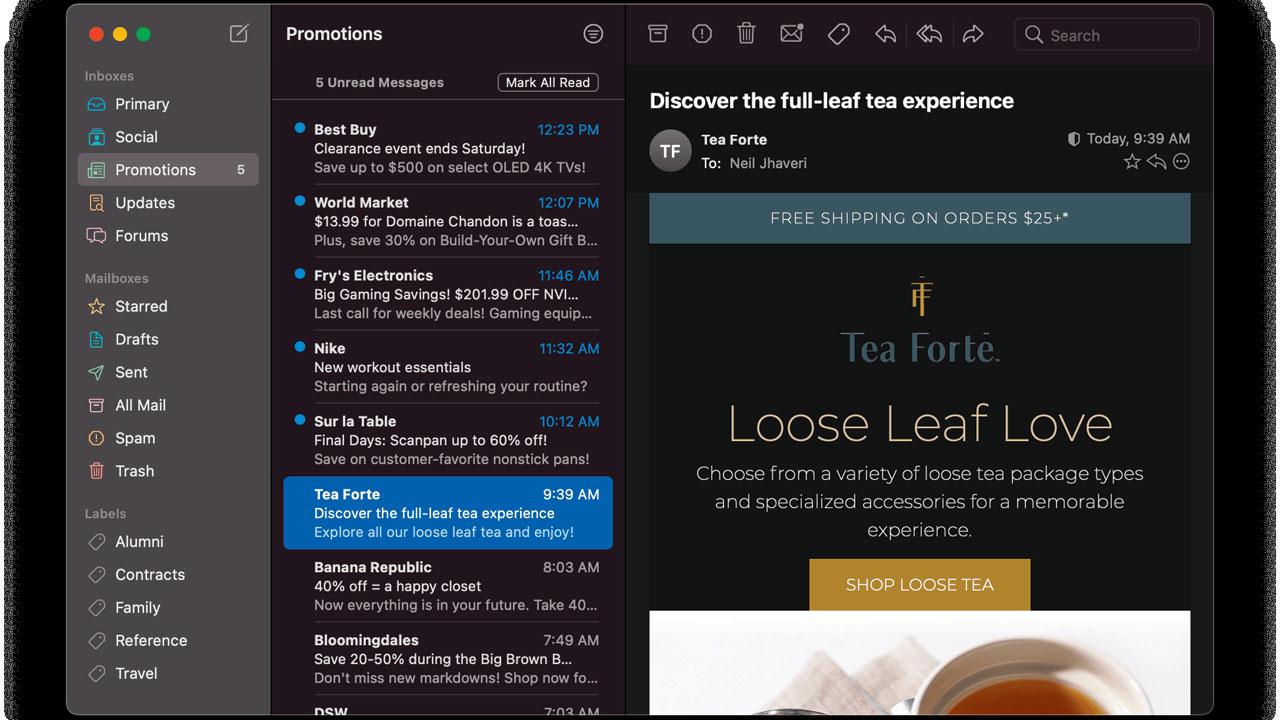Open the Sur la Table email
The height and width of the screenshot is (720, 1280).
point(448,440)
